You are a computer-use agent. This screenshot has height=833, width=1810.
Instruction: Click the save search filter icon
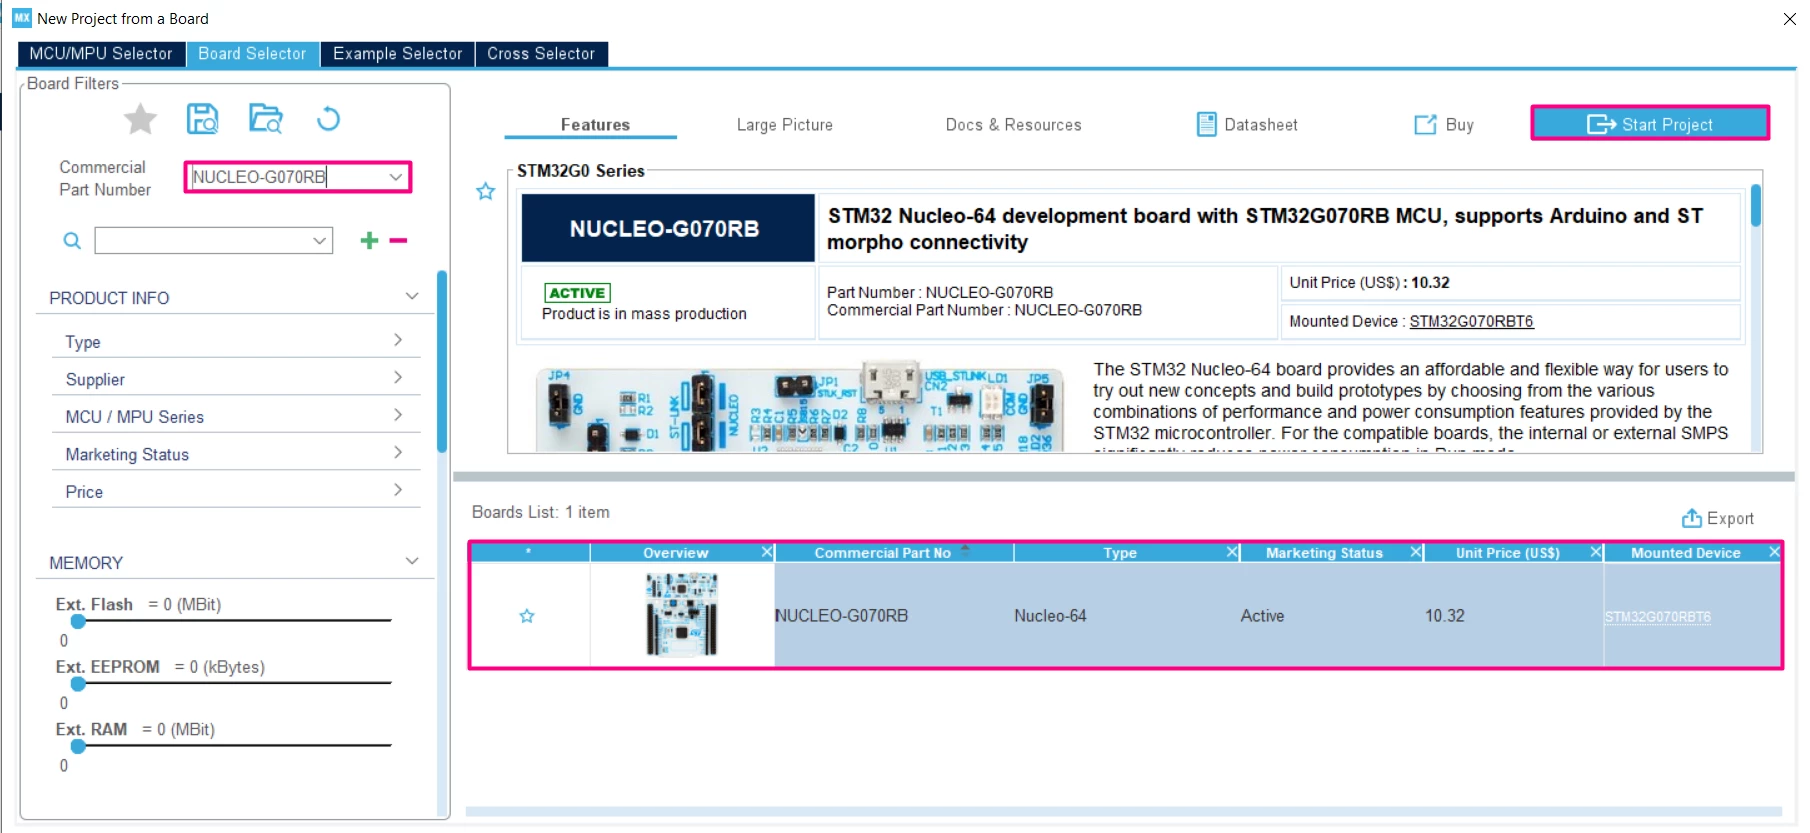203,119
